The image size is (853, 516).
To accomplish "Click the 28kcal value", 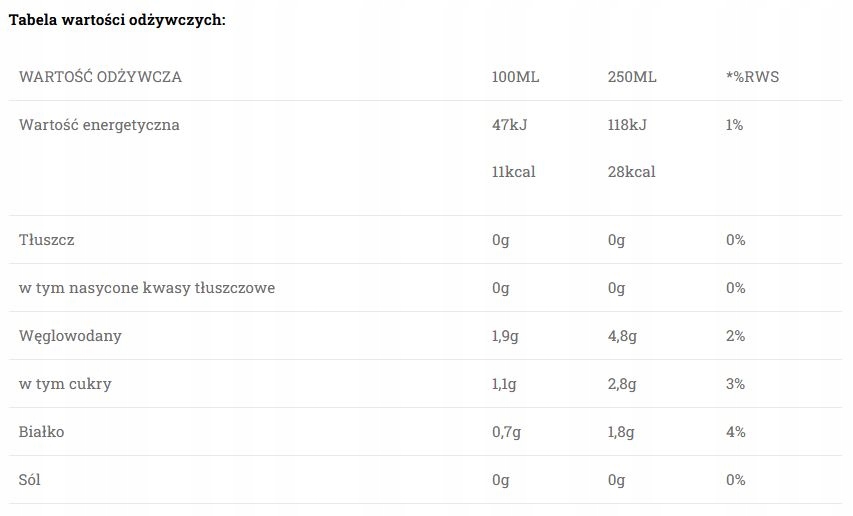I will pyautogui.click(x=631, y=171).
